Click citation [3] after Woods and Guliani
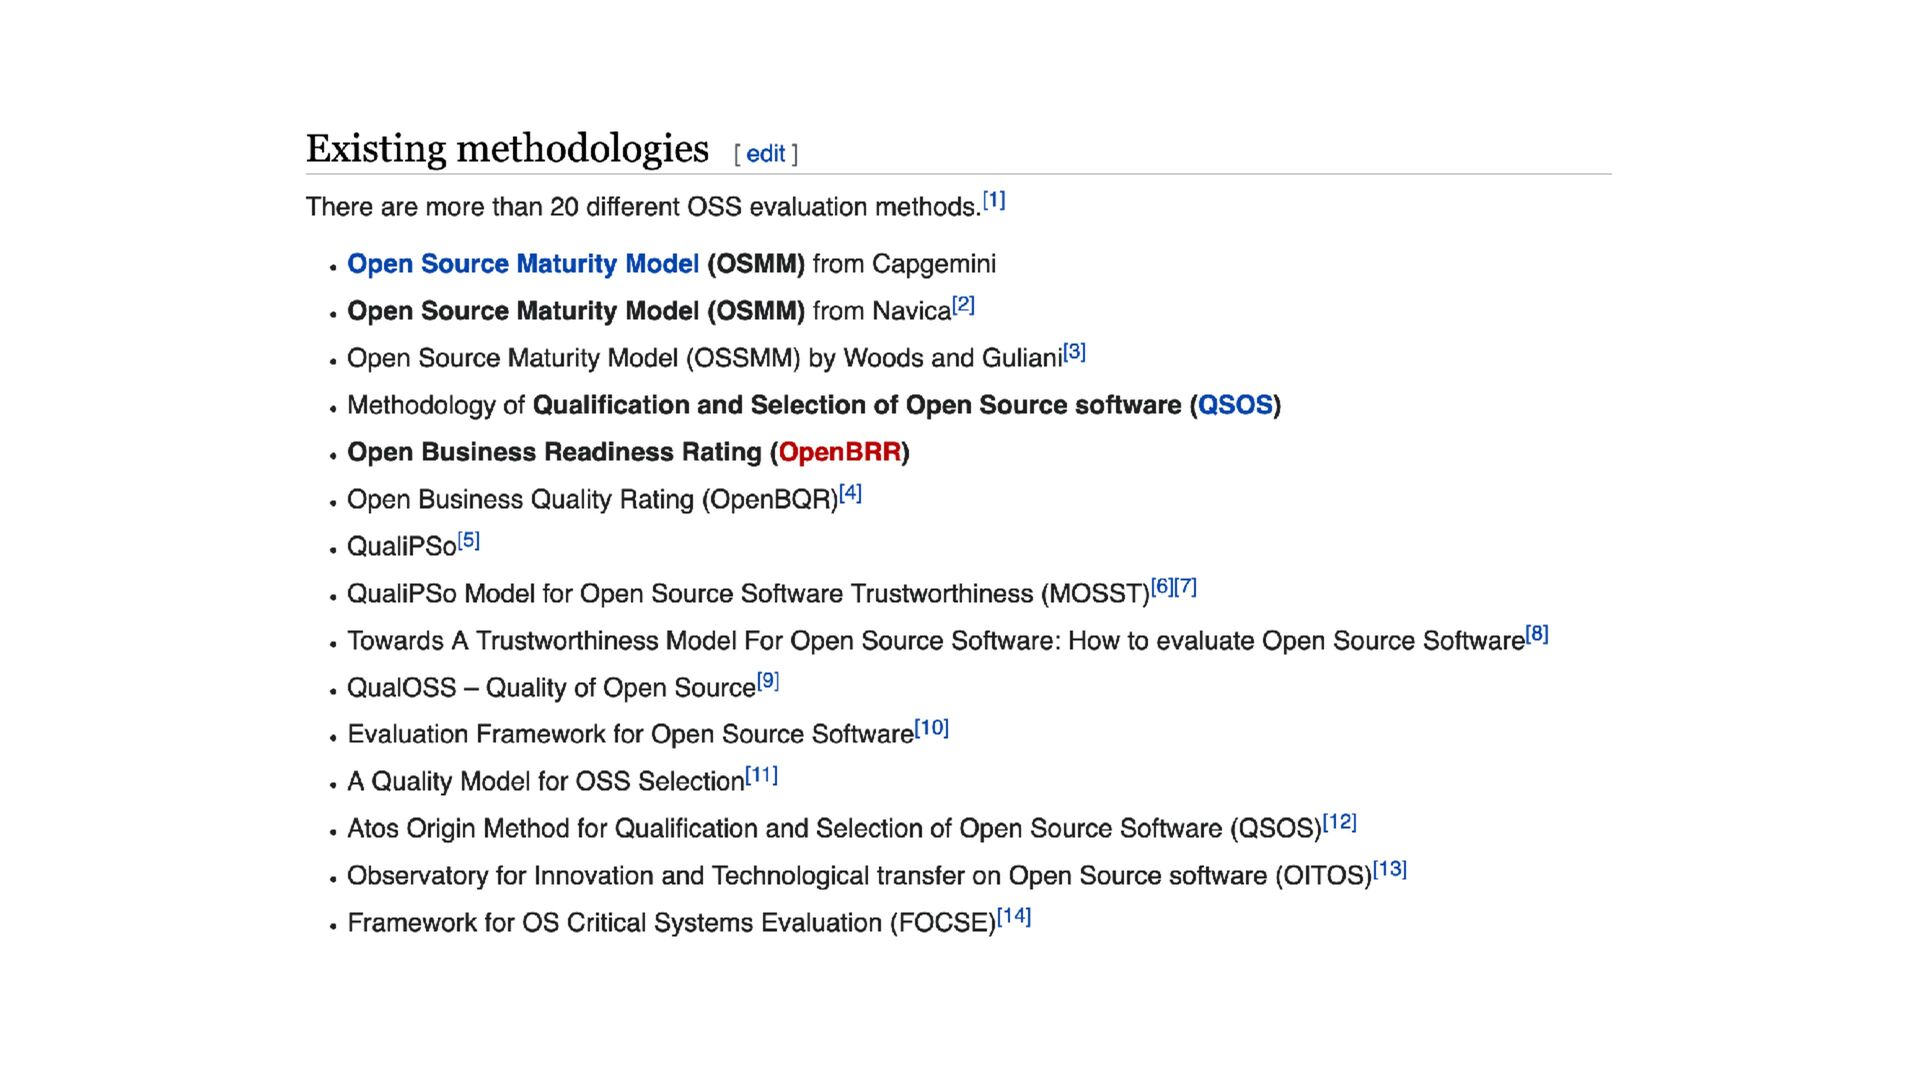 click(1074, 352)
